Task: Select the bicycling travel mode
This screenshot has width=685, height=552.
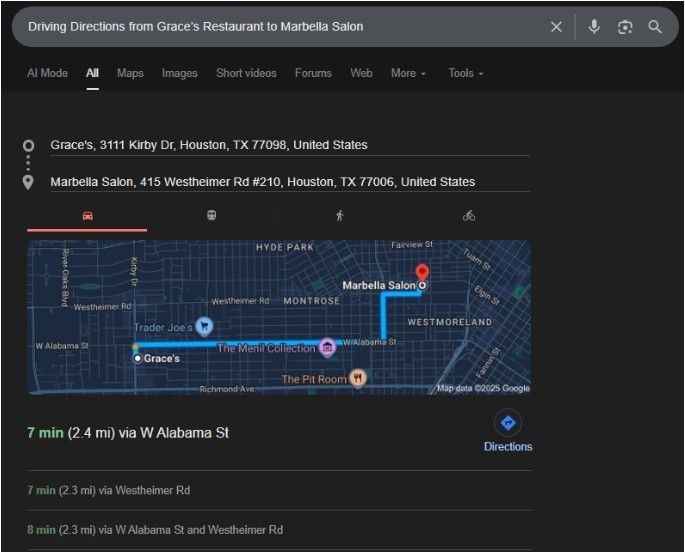Action: pos(469,215)
